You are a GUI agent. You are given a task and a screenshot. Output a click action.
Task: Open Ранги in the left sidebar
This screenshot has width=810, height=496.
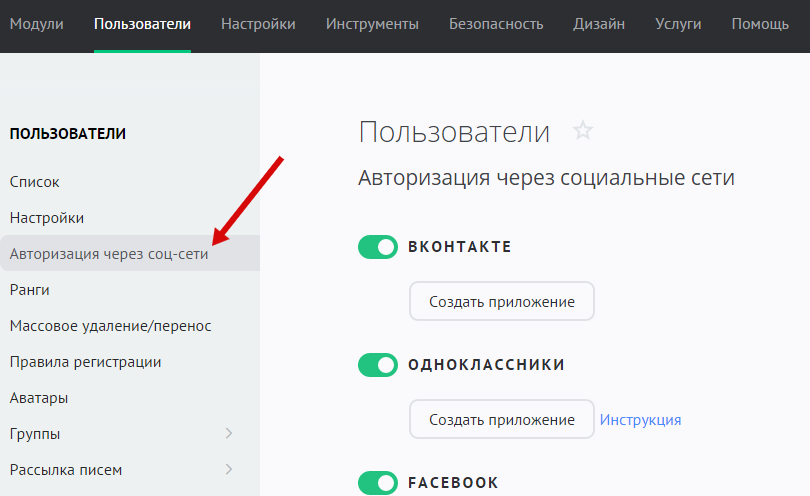(30, 290)
